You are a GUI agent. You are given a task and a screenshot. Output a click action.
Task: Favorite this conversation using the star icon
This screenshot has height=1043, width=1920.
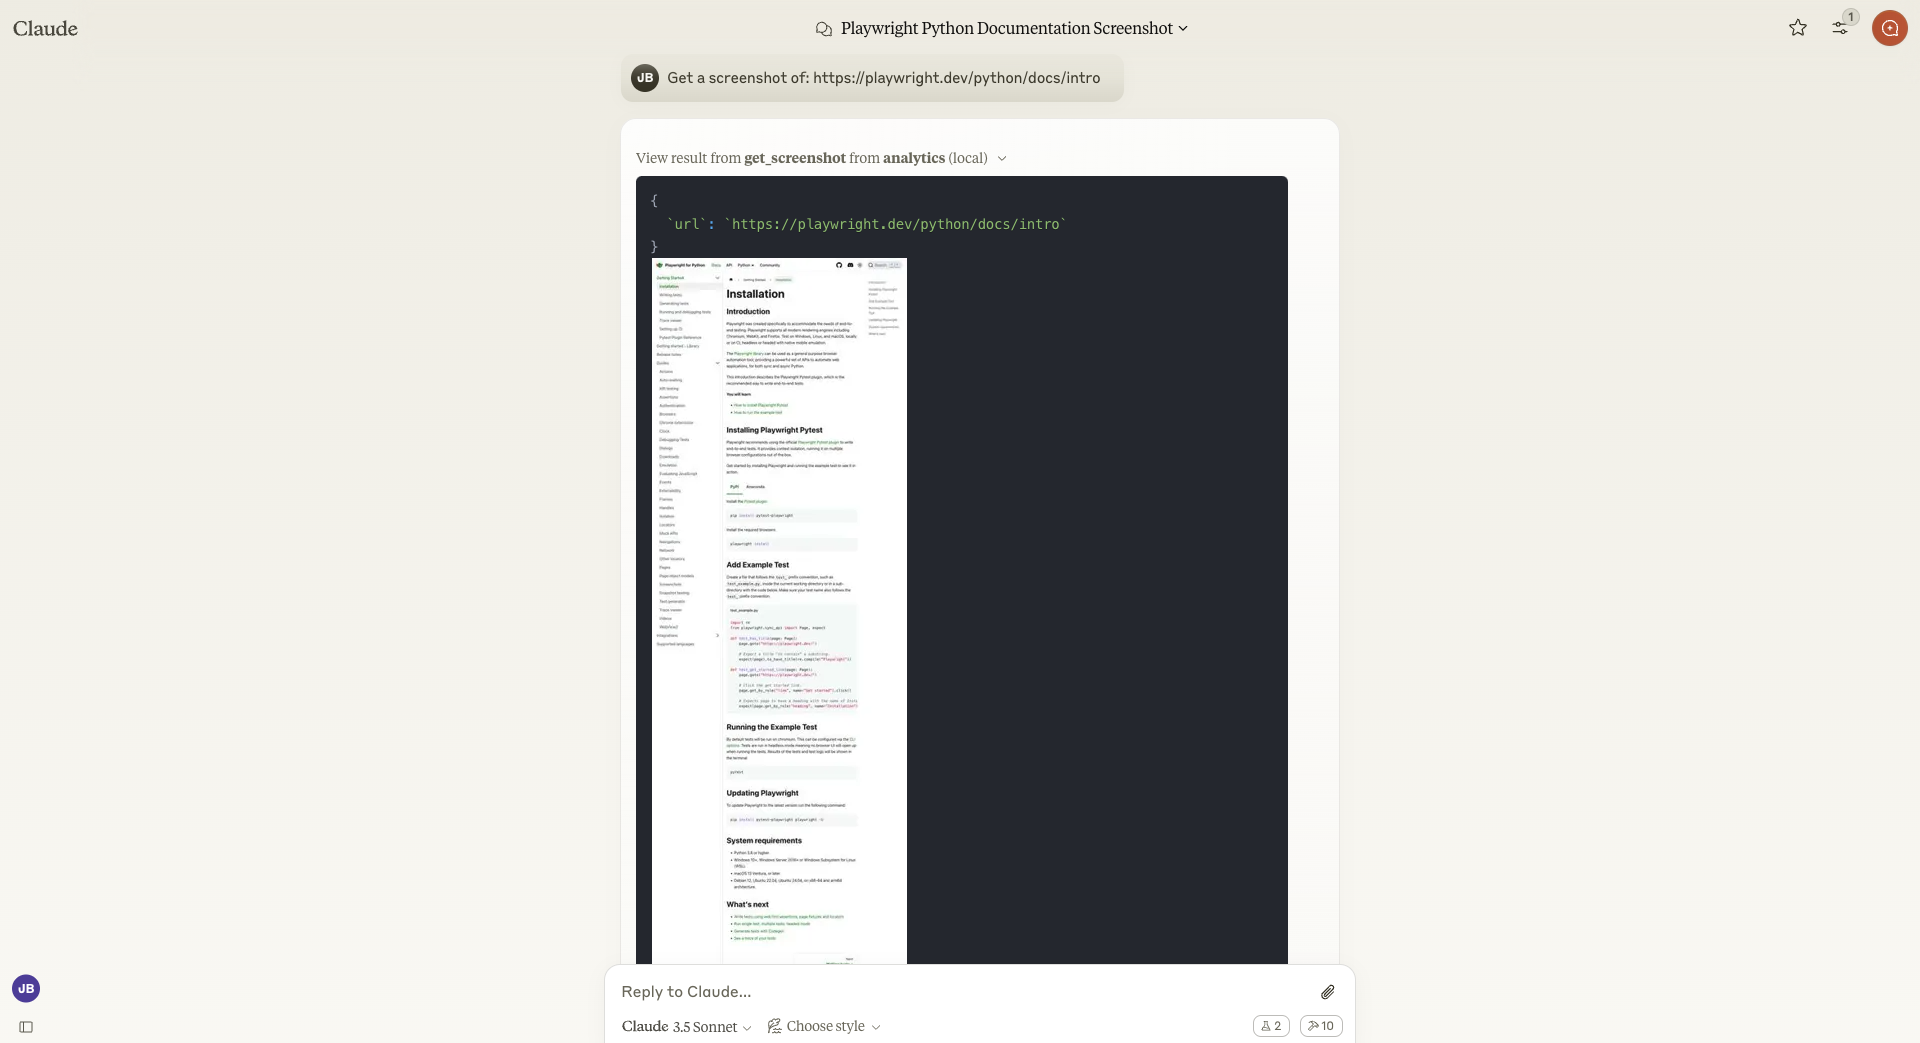(x=1797, y=27)
